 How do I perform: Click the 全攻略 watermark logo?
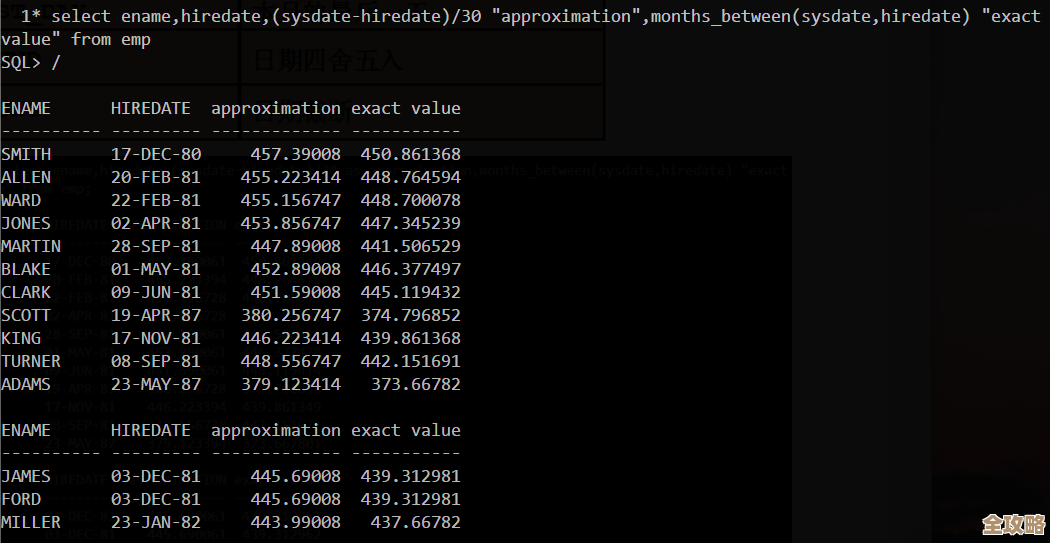click(1012, 525)
